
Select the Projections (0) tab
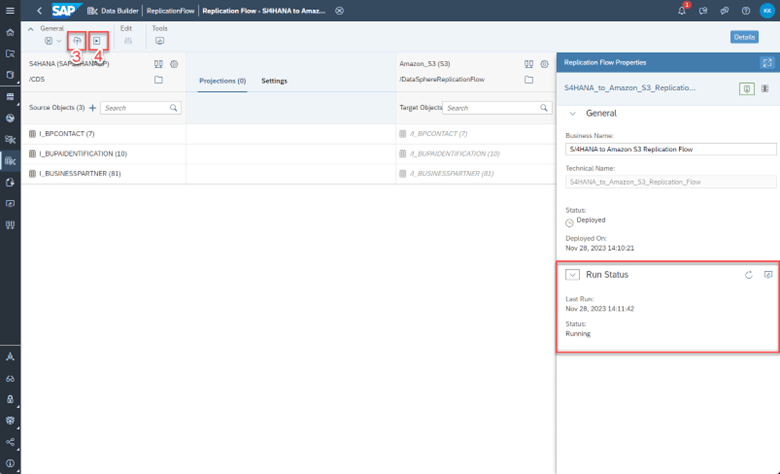pos(222,81)
